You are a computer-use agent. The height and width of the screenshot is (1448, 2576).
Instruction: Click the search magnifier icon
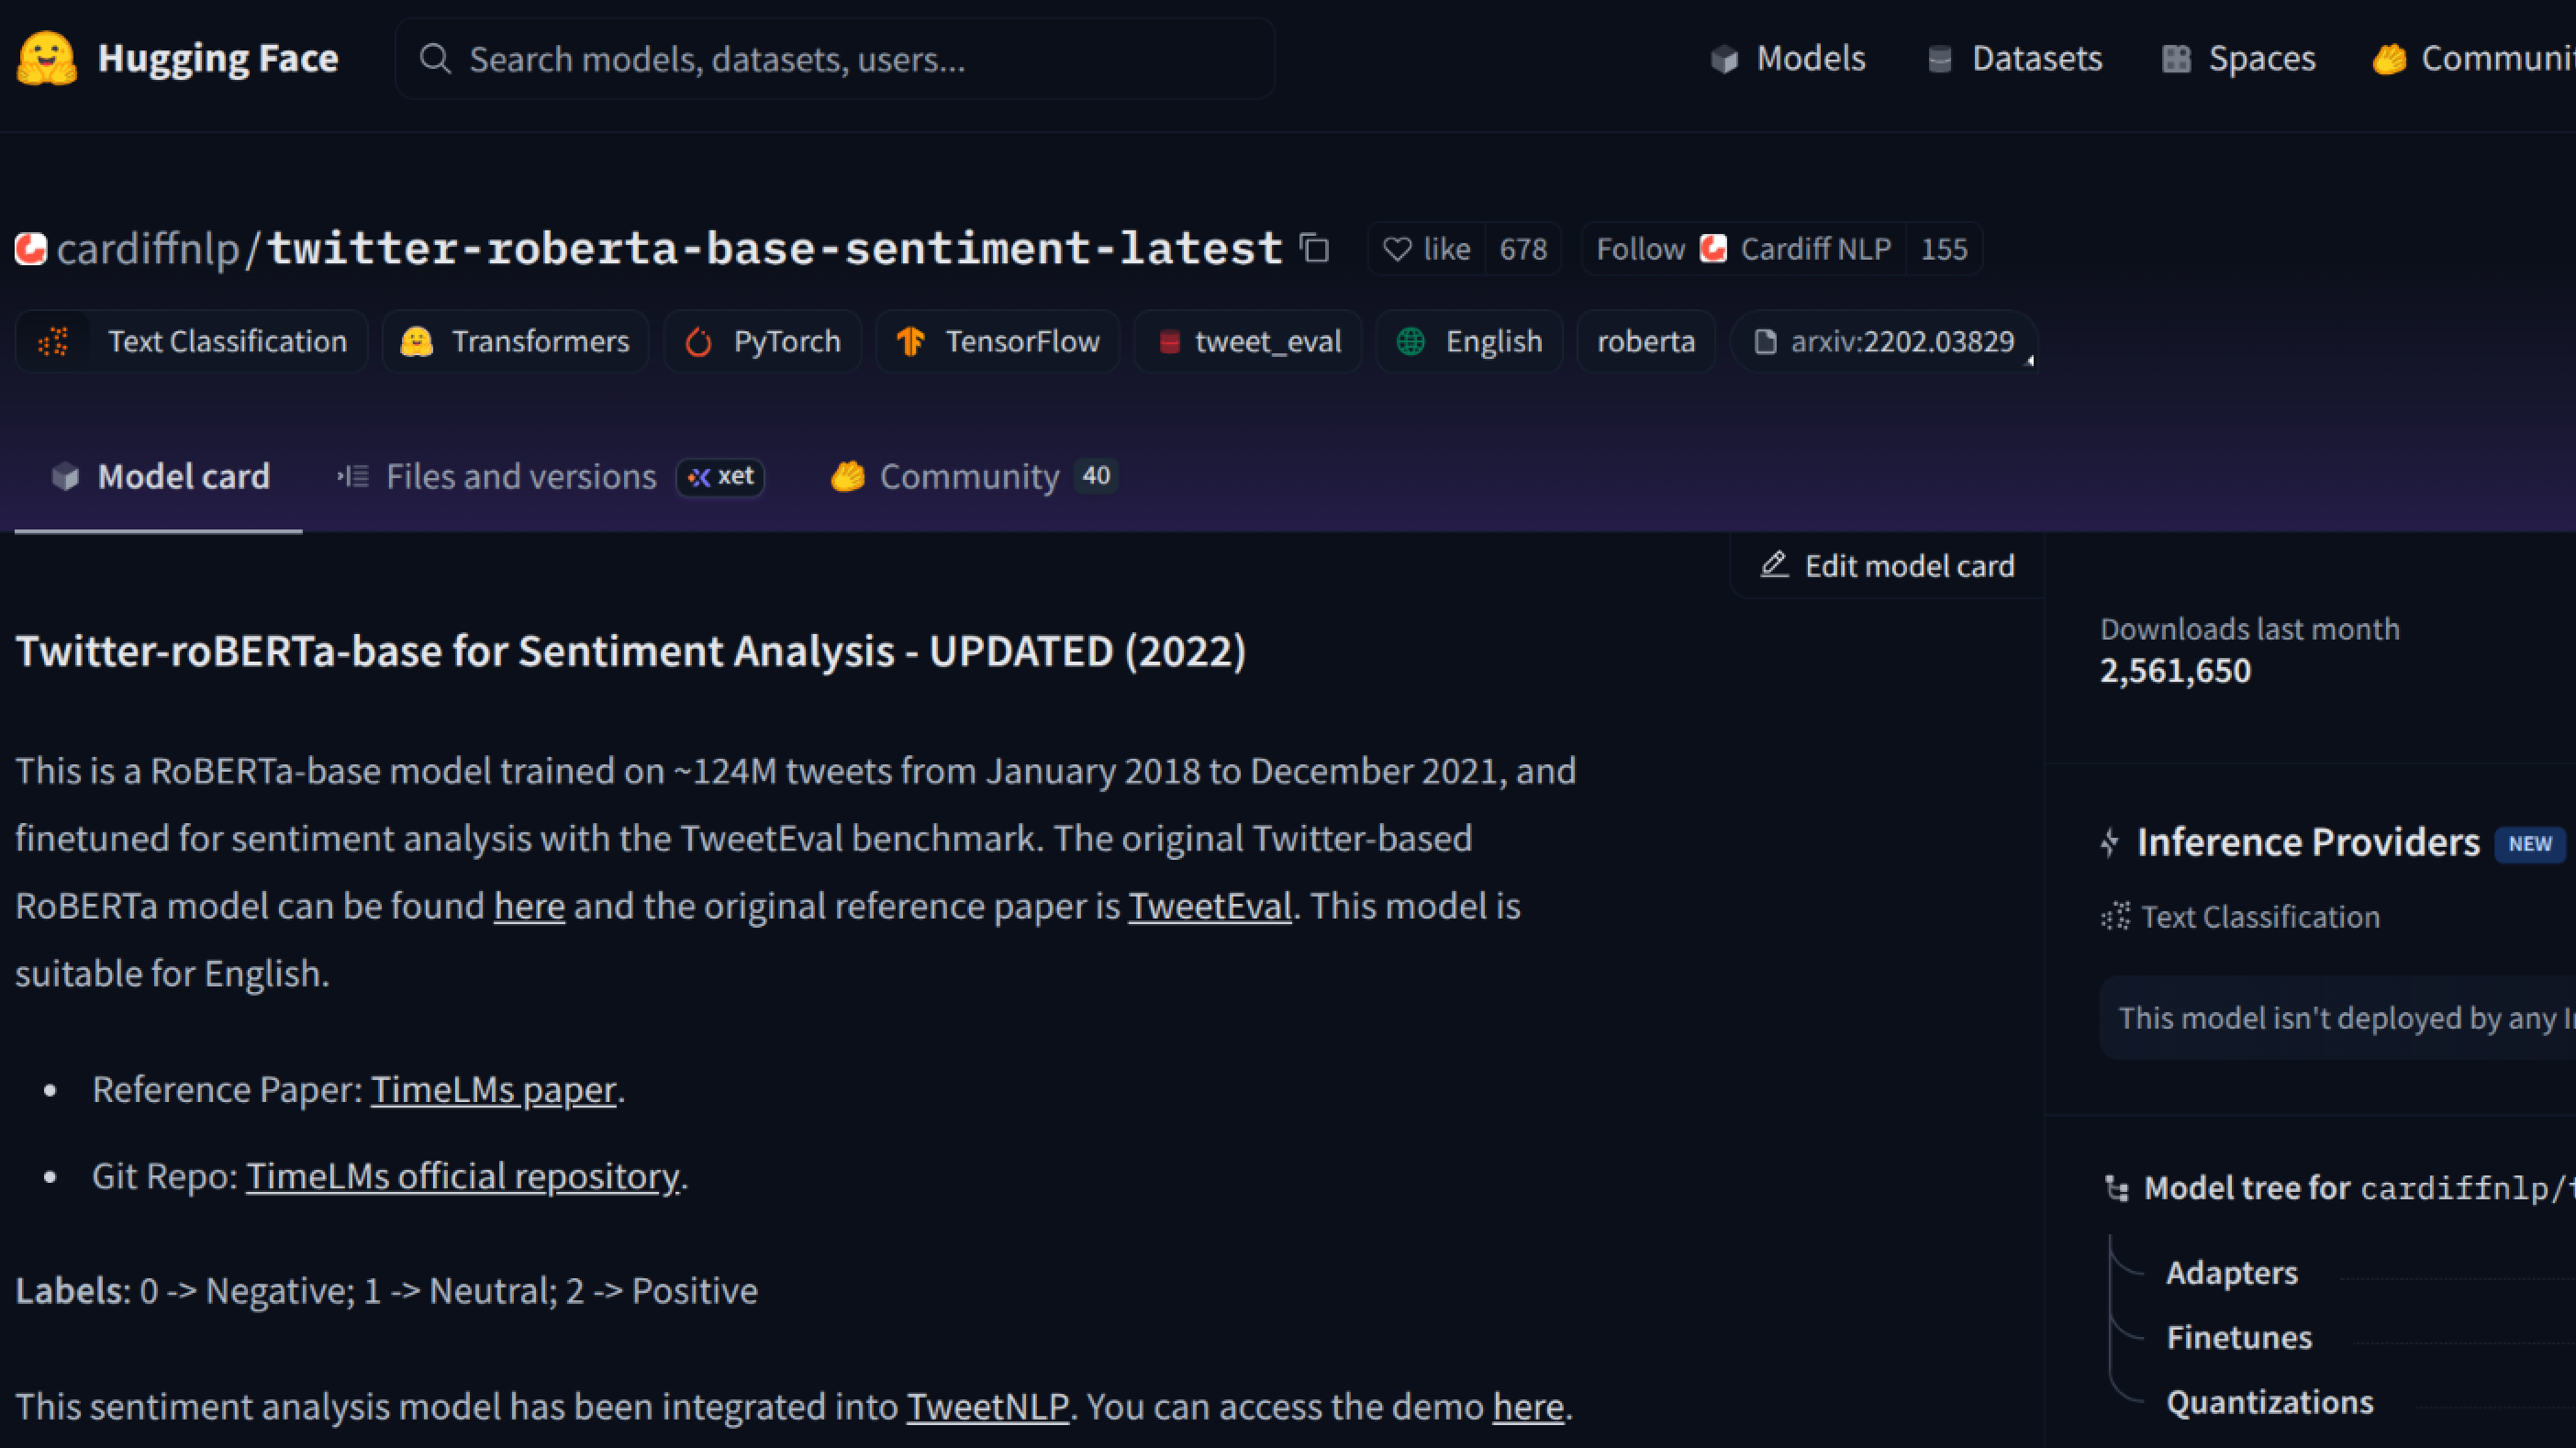pos(435,59)
